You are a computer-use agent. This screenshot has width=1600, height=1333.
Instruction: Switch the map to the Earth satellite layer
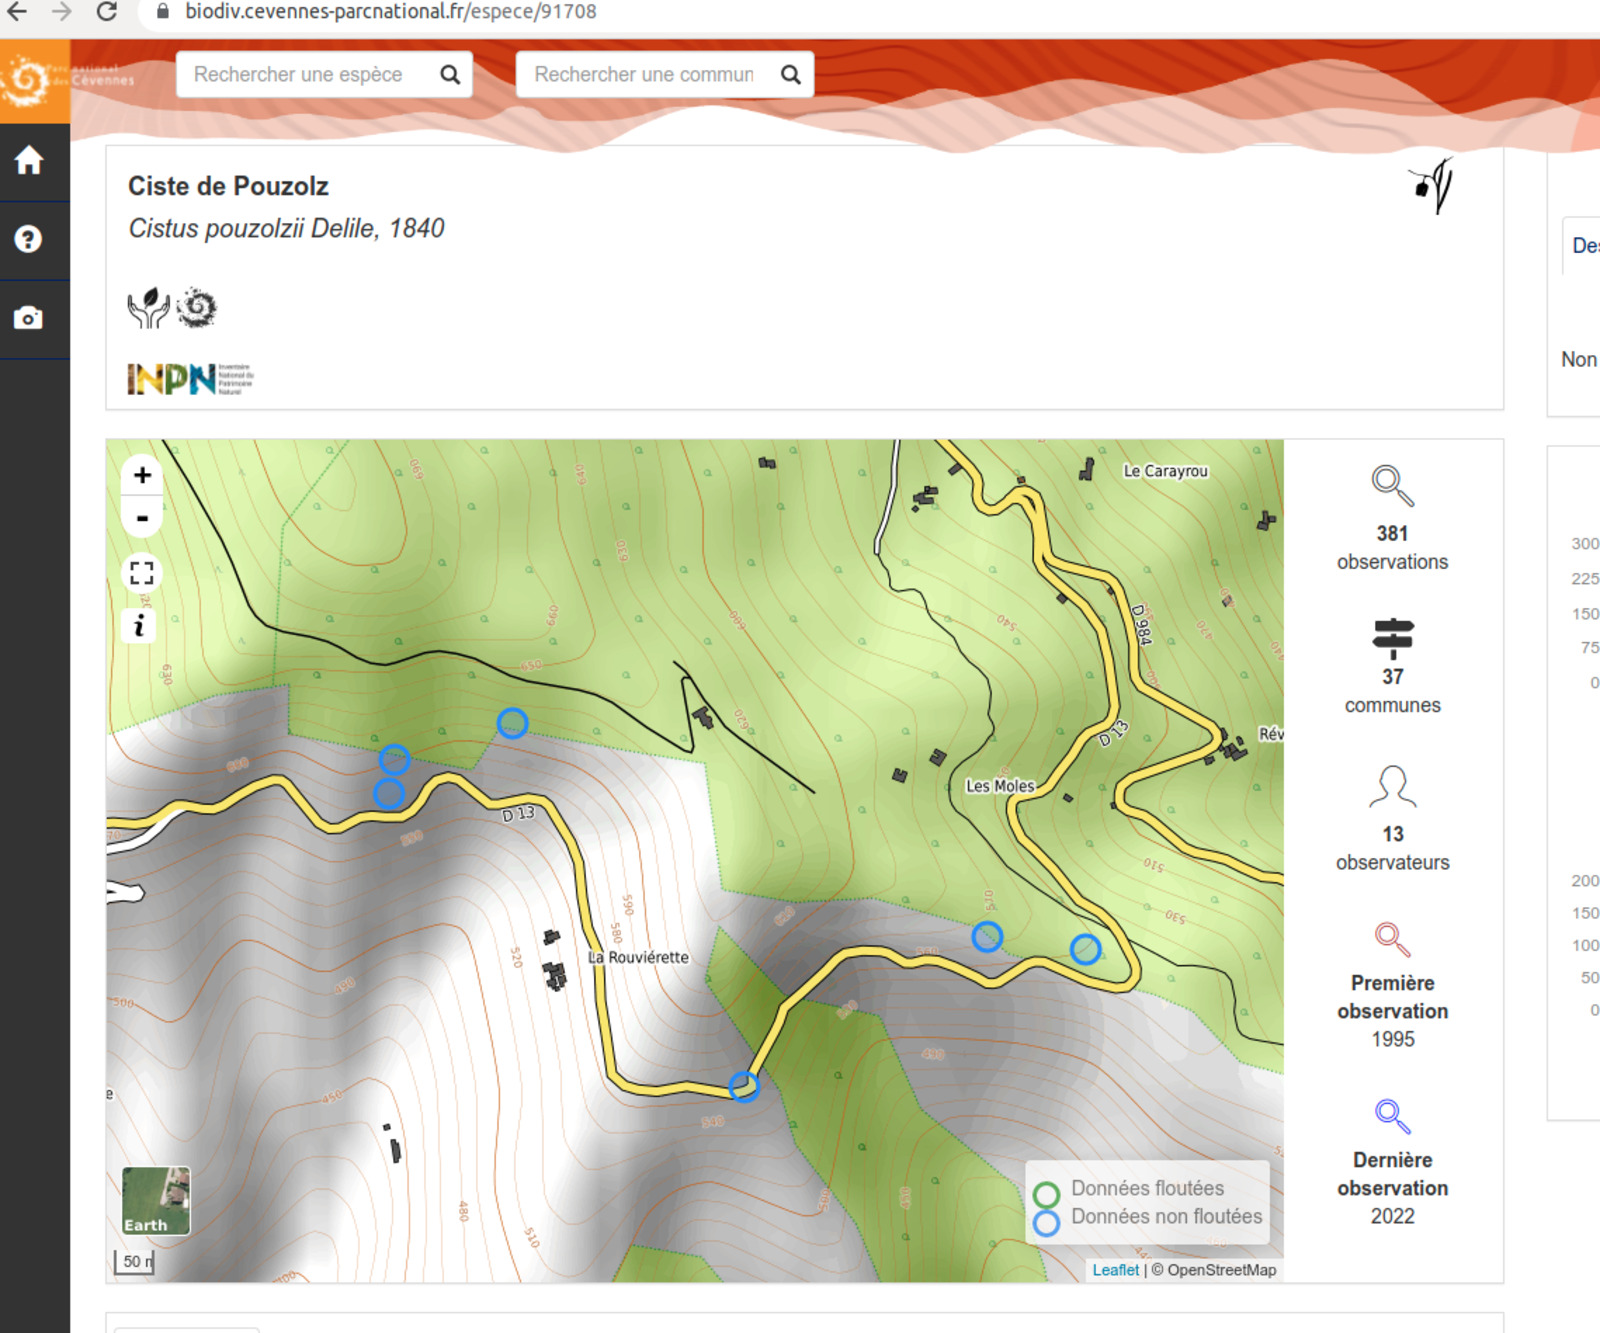point(156,1200)
